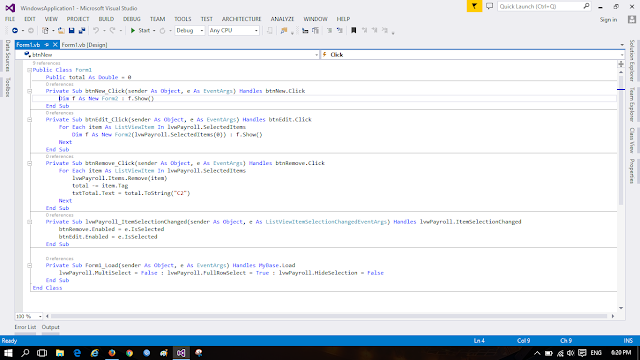The image size is (640, 360).
Task: Open the Error List tab
Action: [25, 327]
